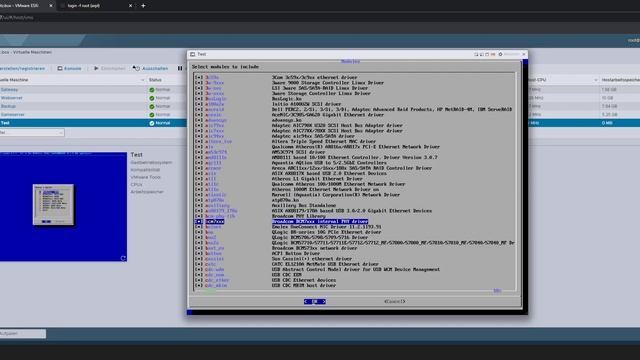This screenshot has height=360, width=640.
Task: Refresh the Test VM console thumbnail
Action: click(x=123, y=258)
